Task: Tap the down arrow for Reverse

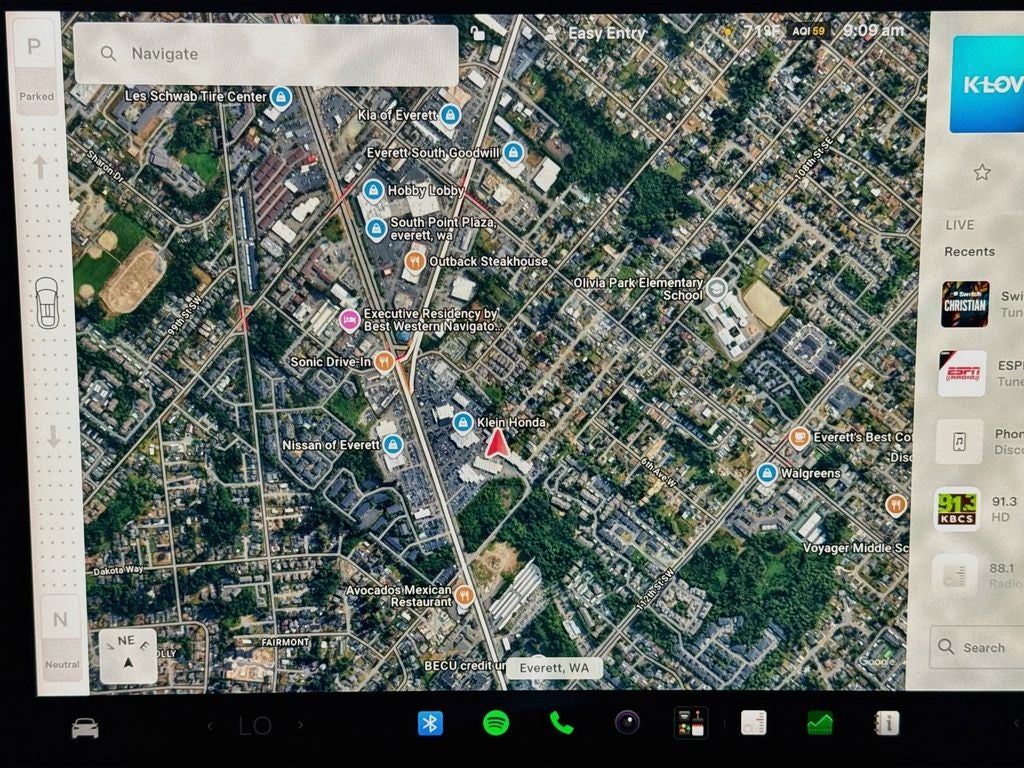Action: click(x=54, y=436)
